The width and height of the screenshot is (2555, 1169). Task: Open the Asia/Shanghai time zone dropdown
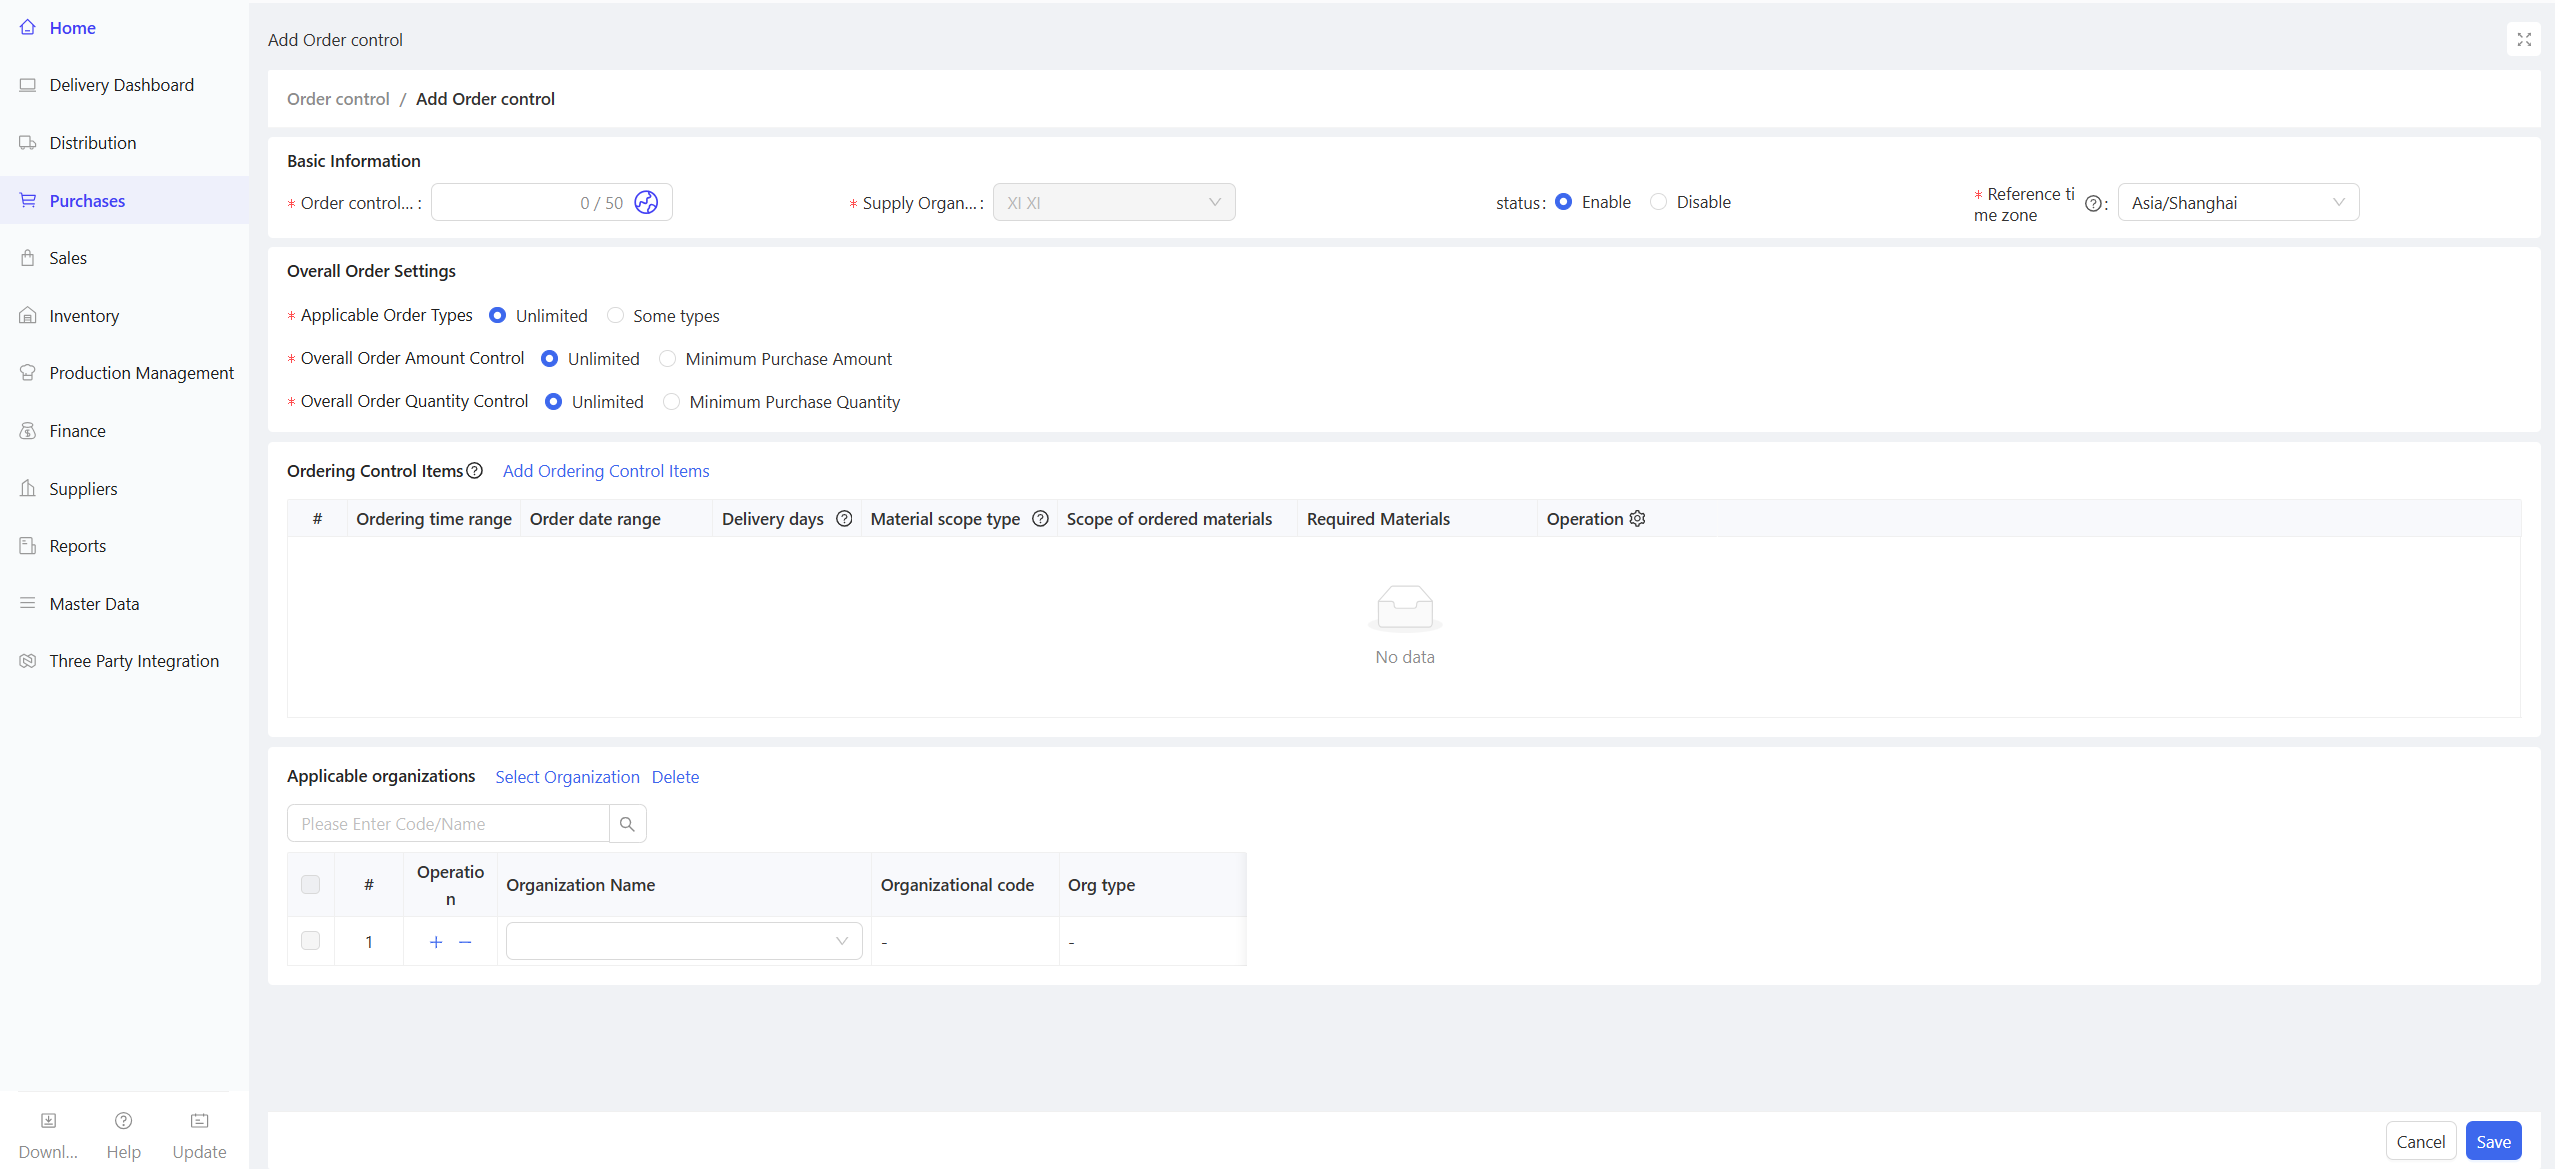pos(2238,202)
